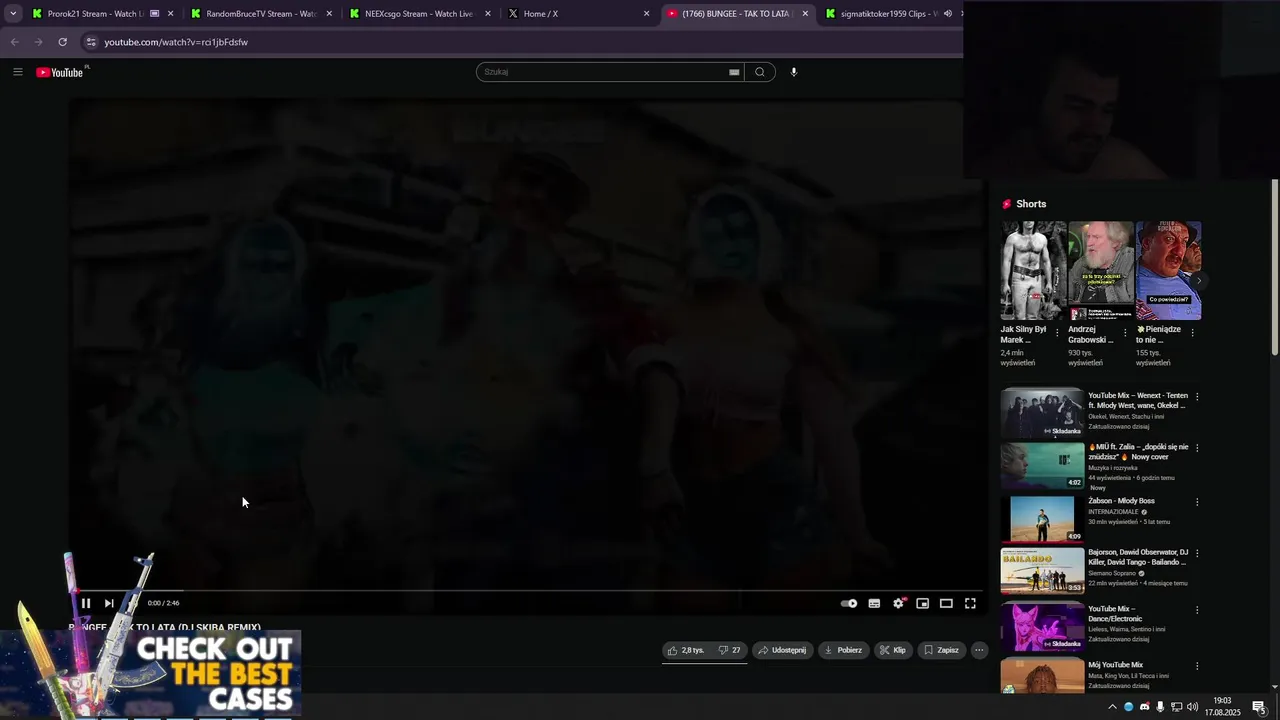1280x720 pixels.
Task: Pause the video
Action: tap(86, 603)
